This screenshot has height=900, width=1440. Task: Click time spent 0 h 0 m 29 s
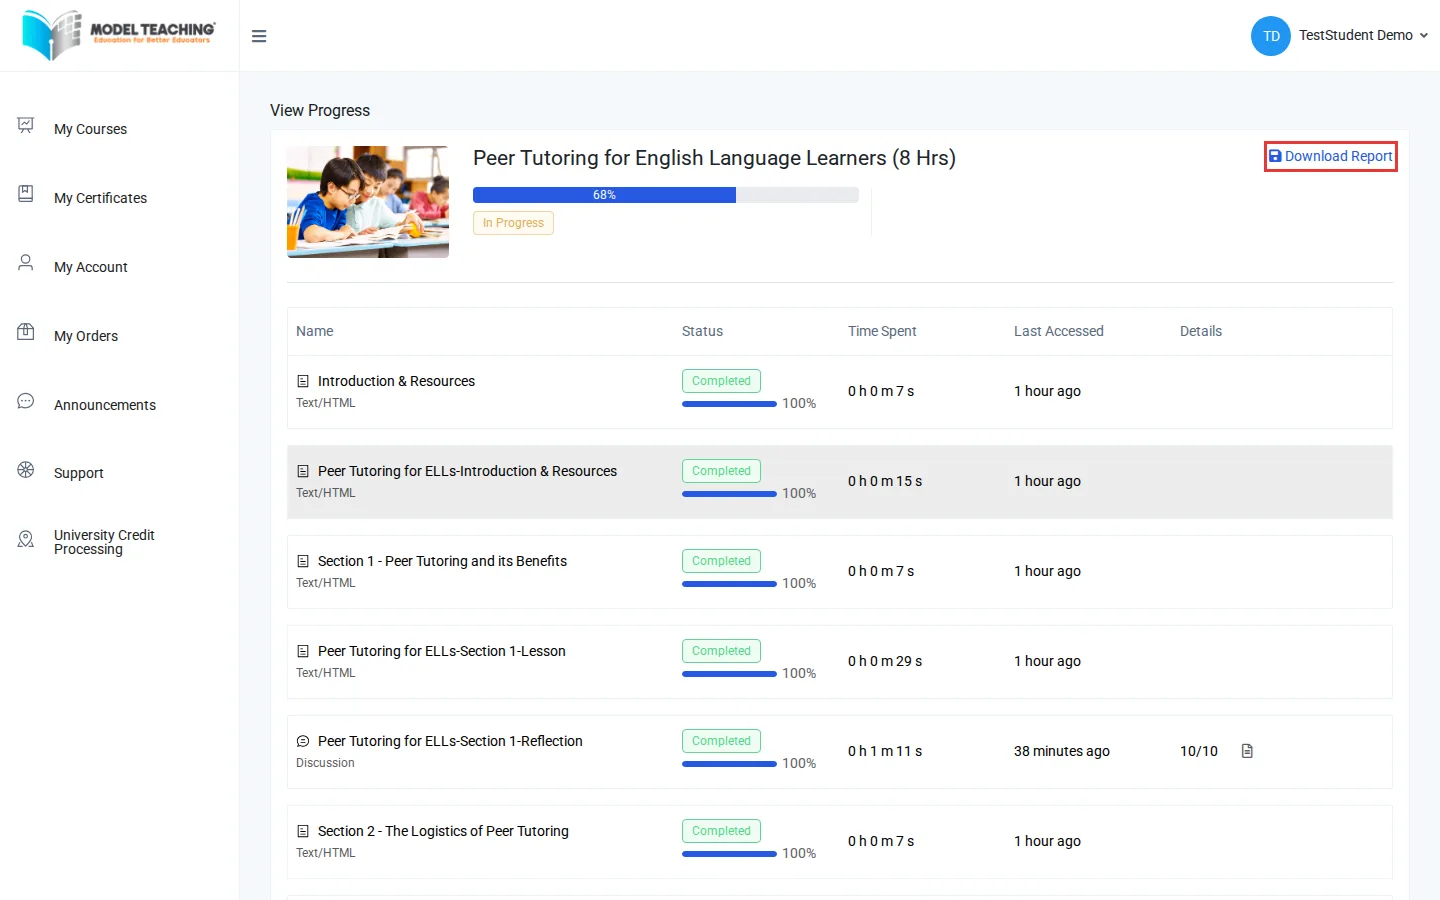click(885, 661)
